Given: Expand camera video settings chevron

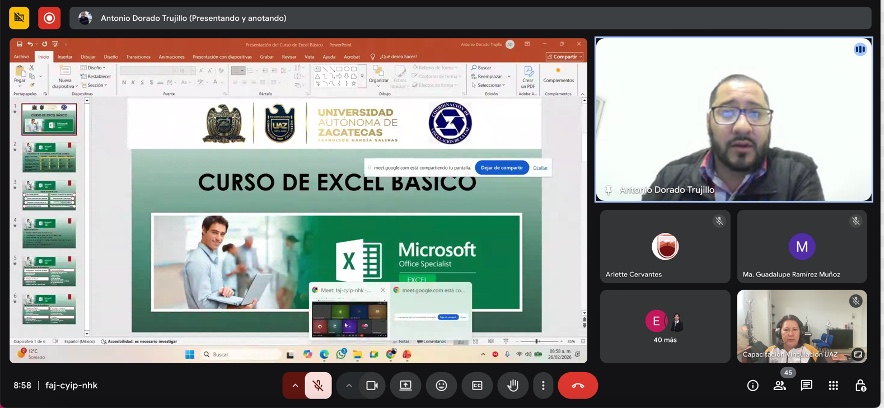Looking at the screenshot, I should 349,385.
